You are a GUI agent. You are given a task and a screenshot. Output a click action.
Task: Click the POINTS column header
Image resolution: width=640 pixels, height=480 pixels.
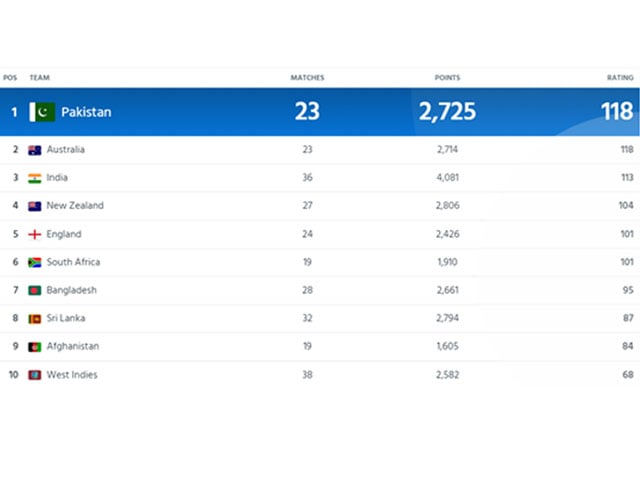[x=447, y=78]
